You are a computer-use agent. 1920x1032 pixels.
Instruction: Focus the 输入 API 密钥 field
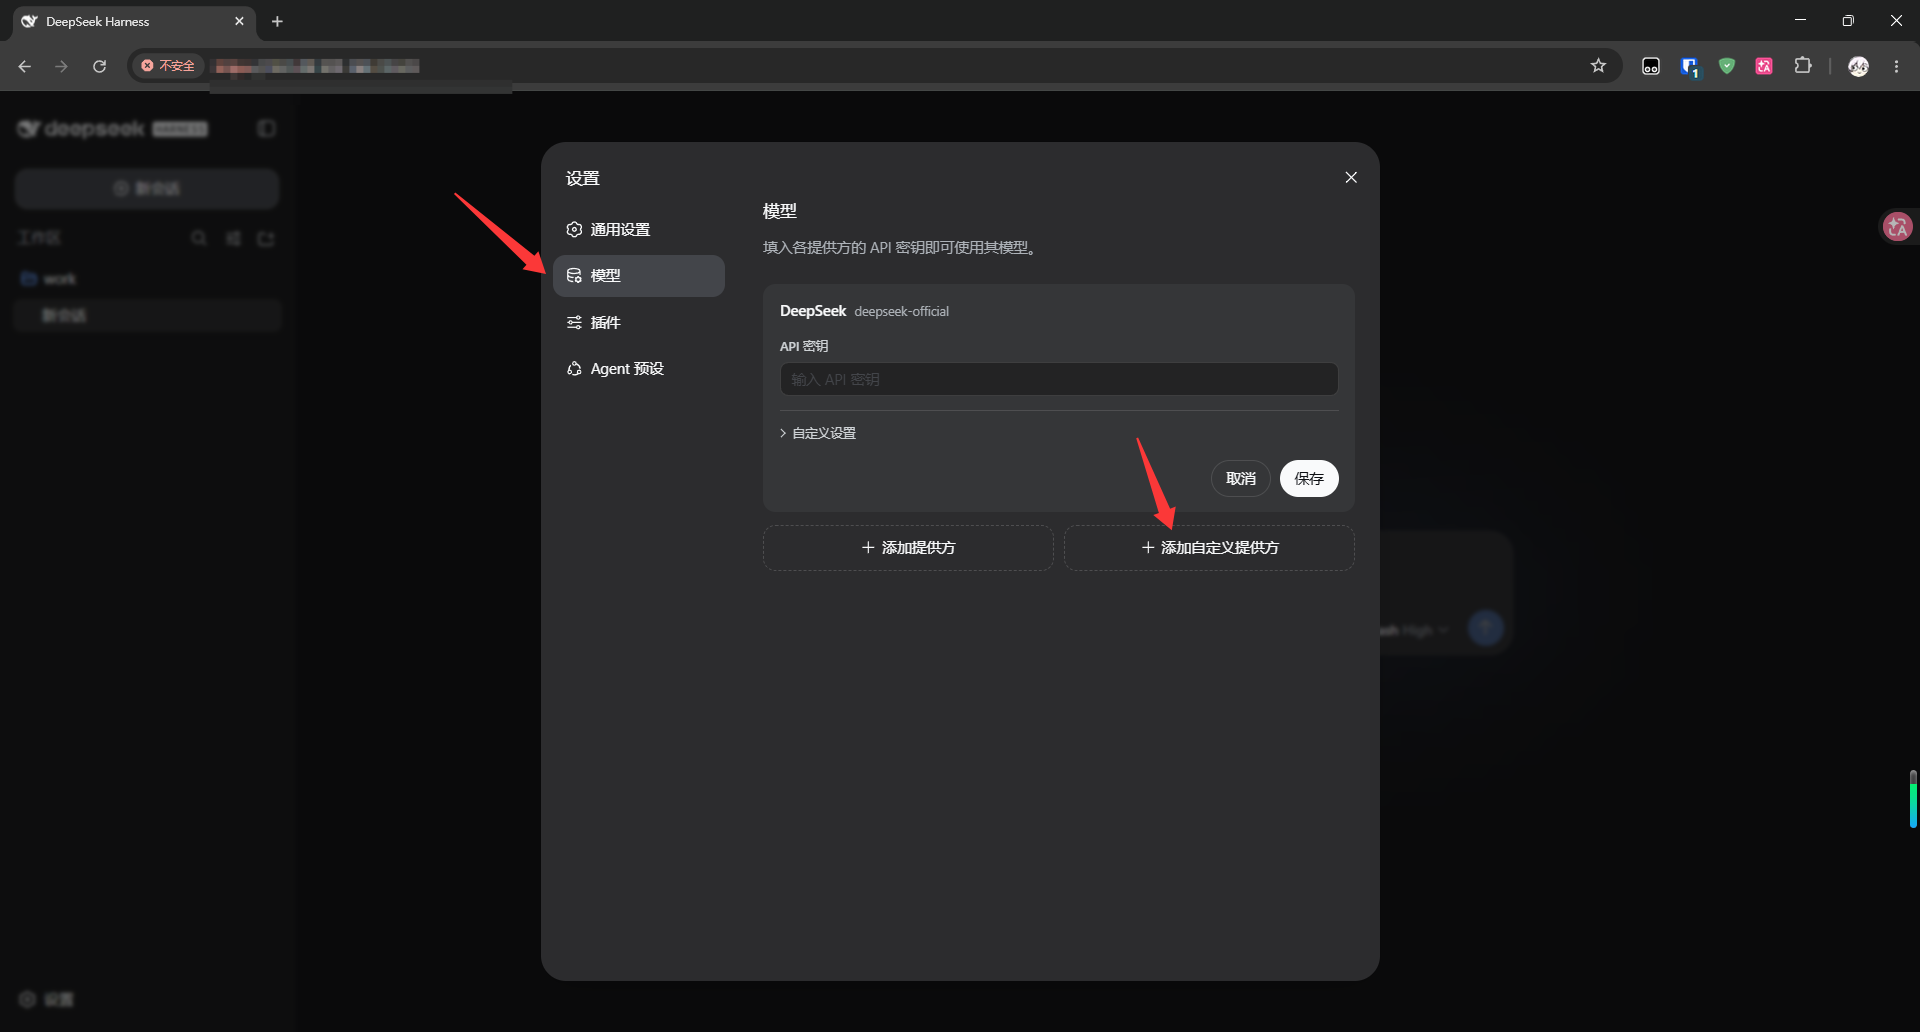coord(1059,379)
